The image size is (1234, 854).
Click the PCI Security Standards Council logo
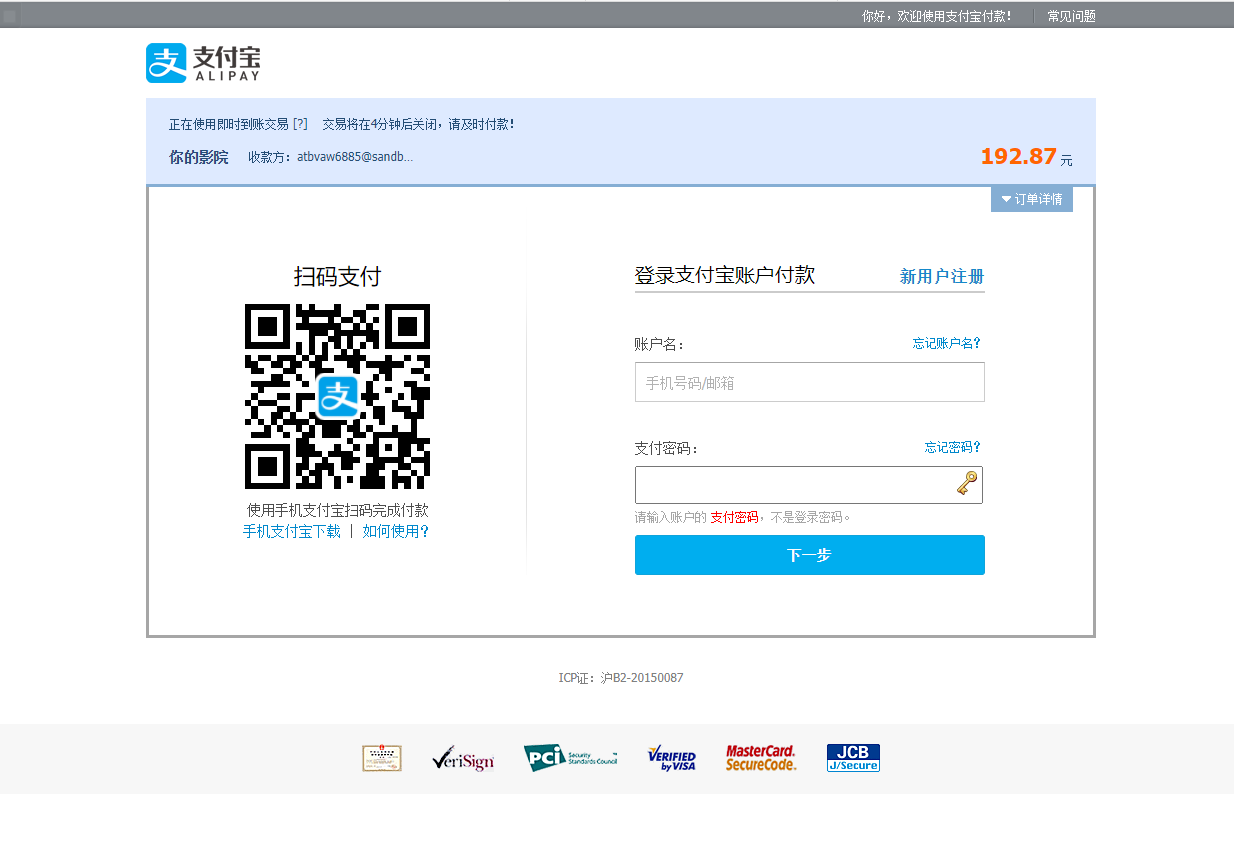click(570, 758)
